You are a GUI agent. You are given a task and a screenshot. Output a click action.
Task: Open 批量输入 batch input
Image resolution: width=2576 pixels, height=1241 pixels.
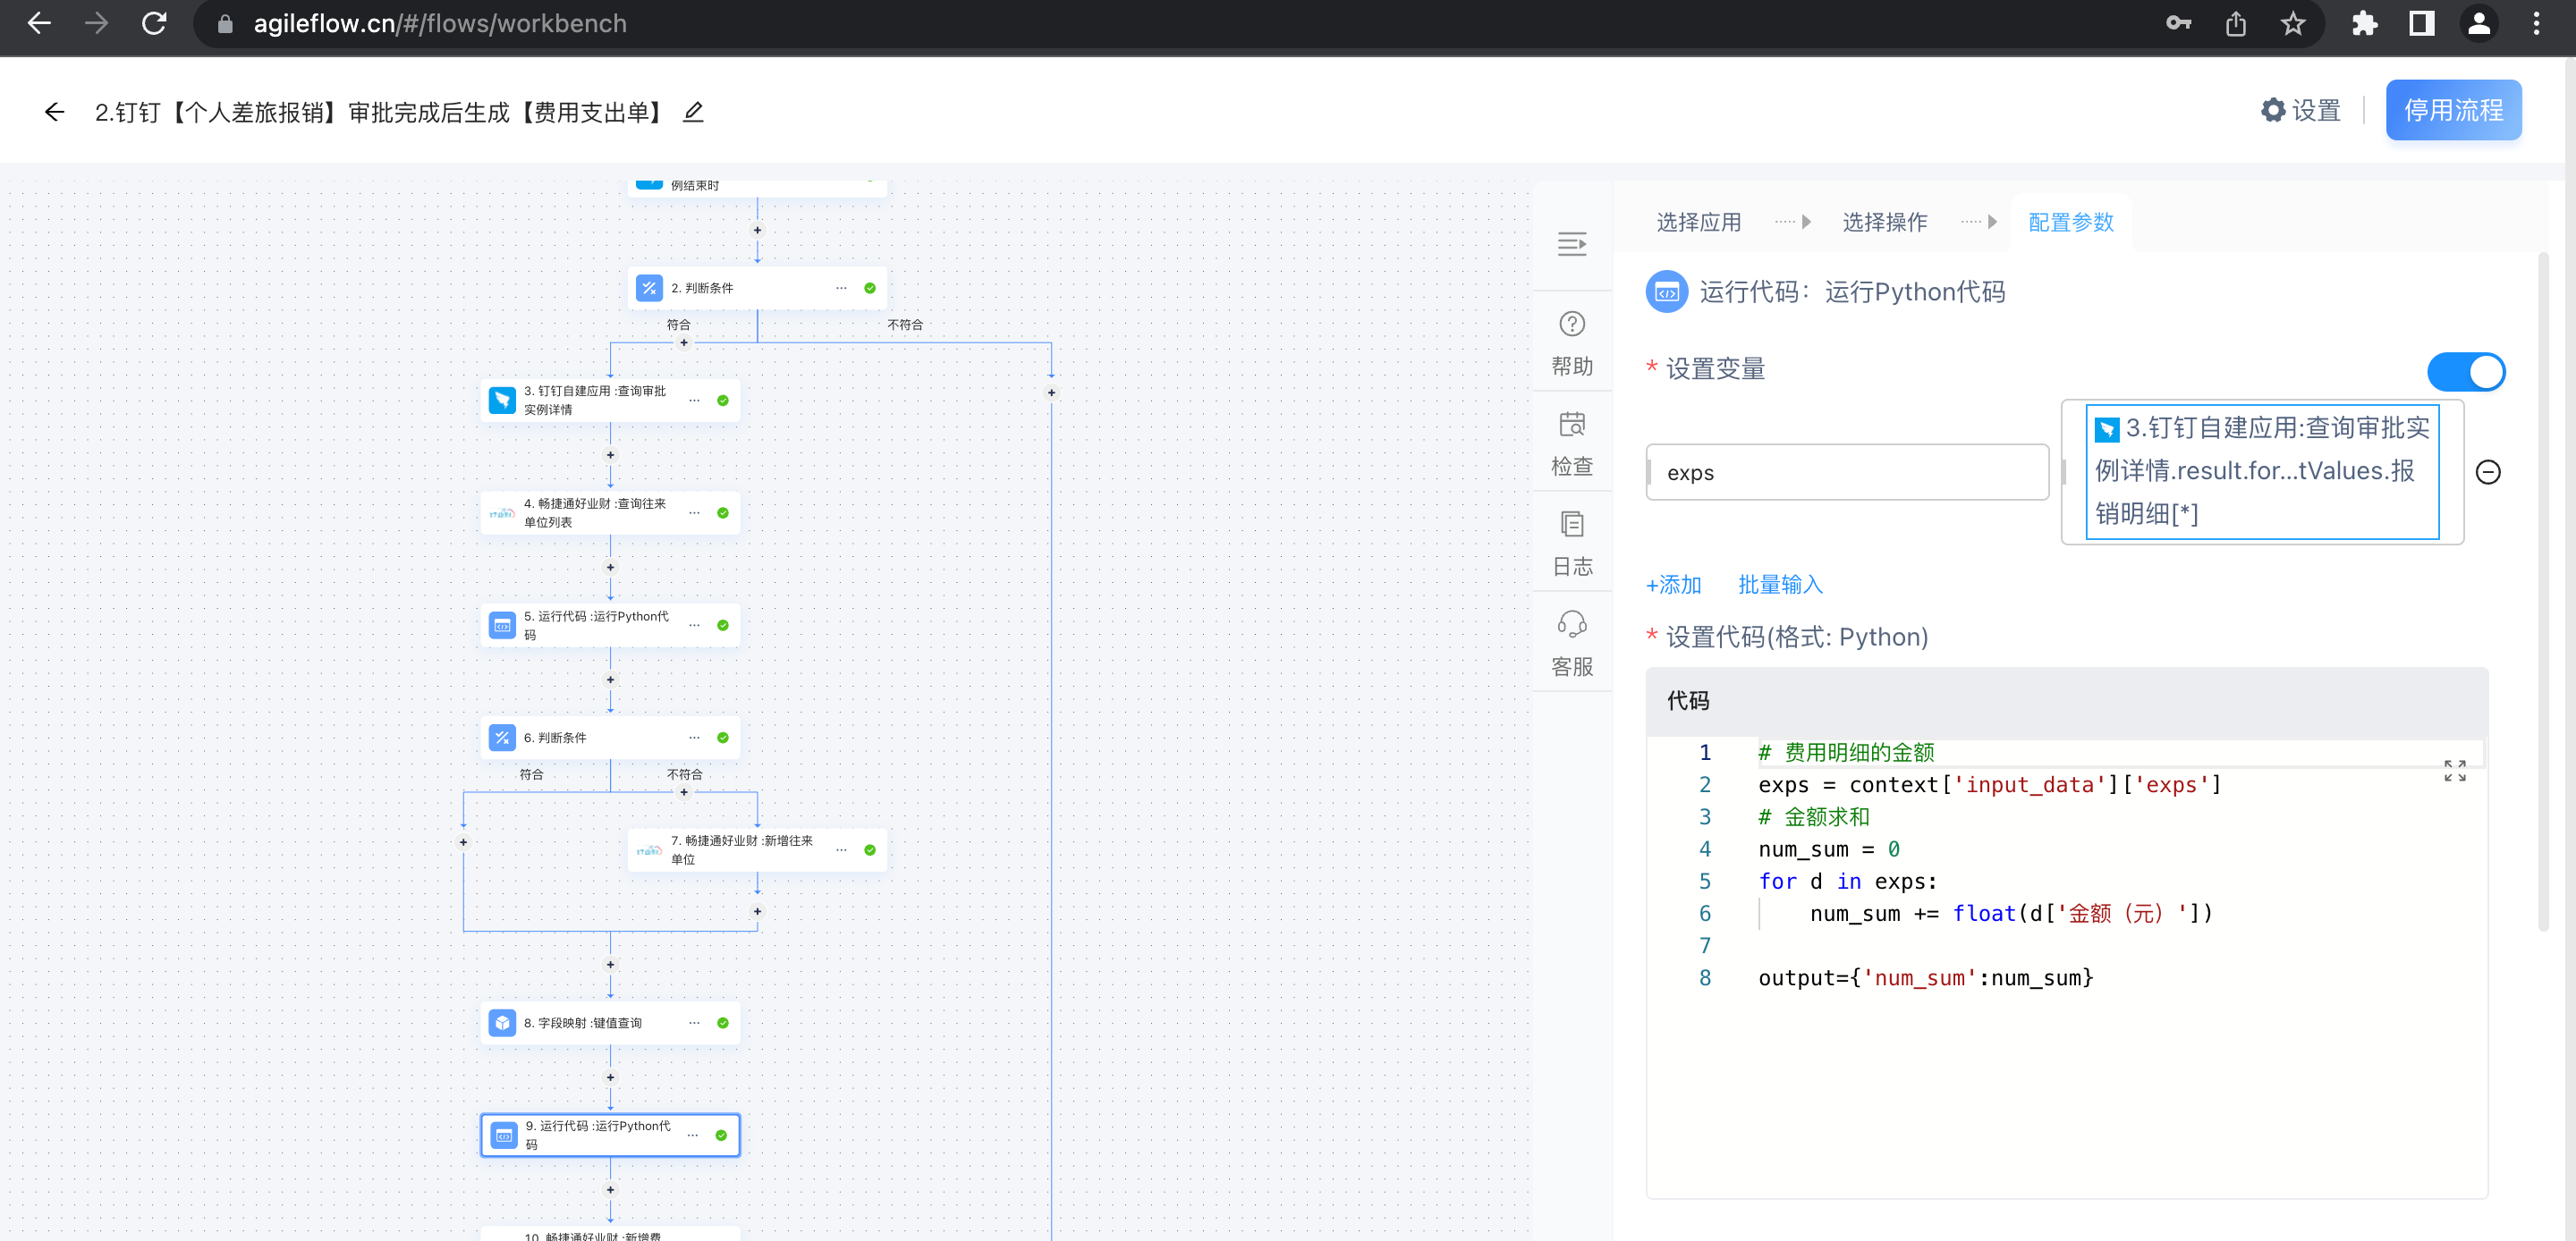pos(1780,584)
